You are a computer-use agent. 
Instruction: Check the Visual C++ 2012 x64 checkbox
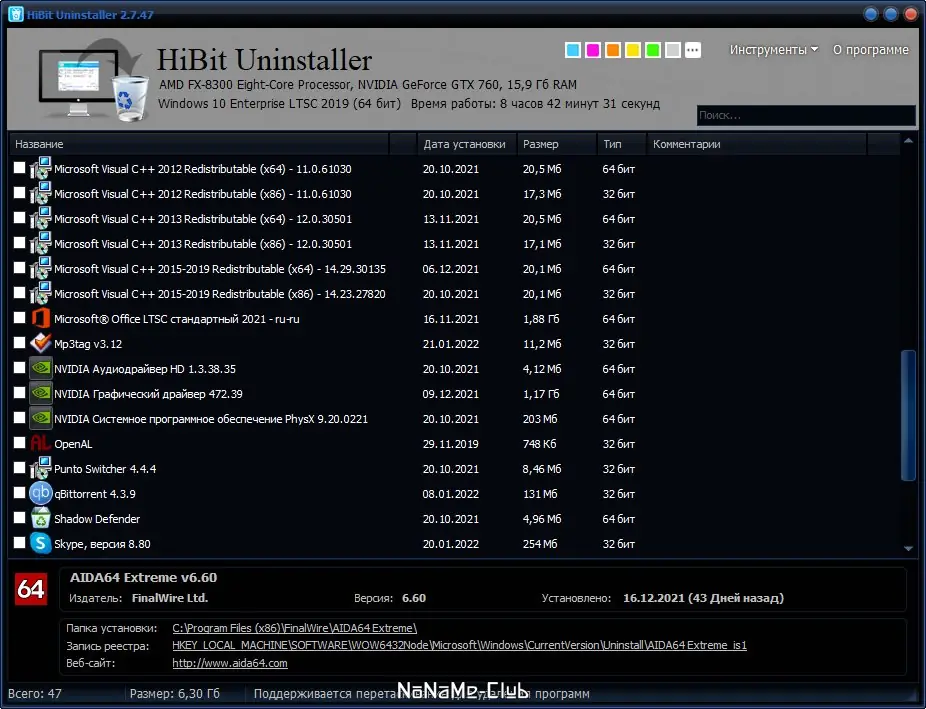tap(19, 168)
